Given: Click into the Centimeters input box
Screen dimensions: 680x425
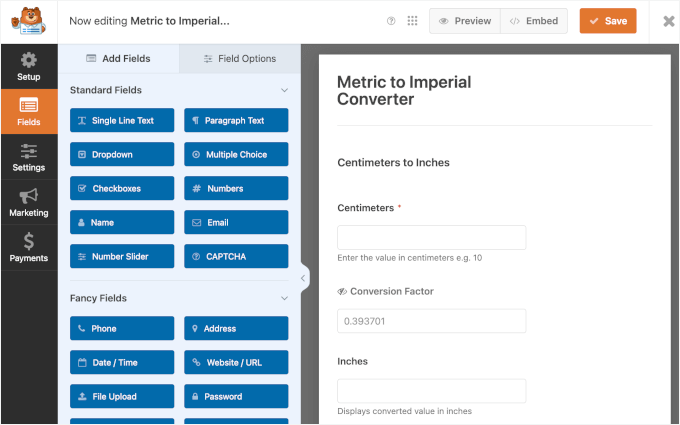Looking at the screenshot, I should pyautogui.click(x=431, y=237).
